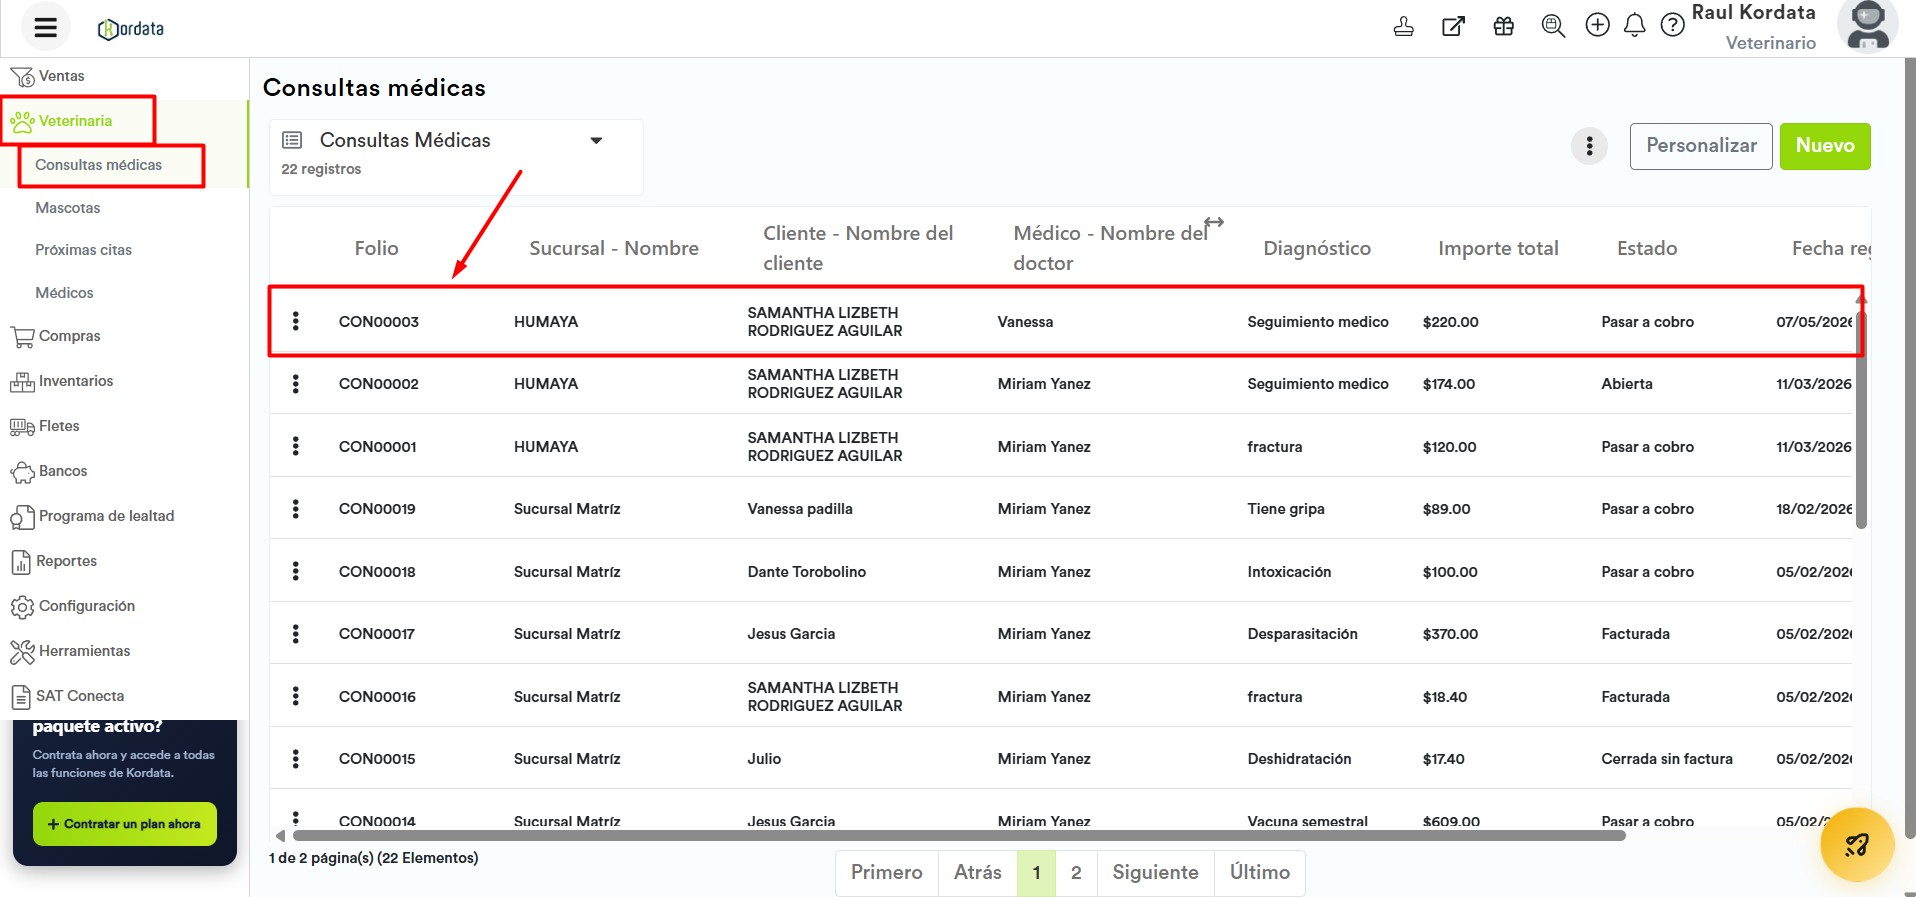Click Siguiente pagination button
The image size is (1916, 897).
point(1155,873)
